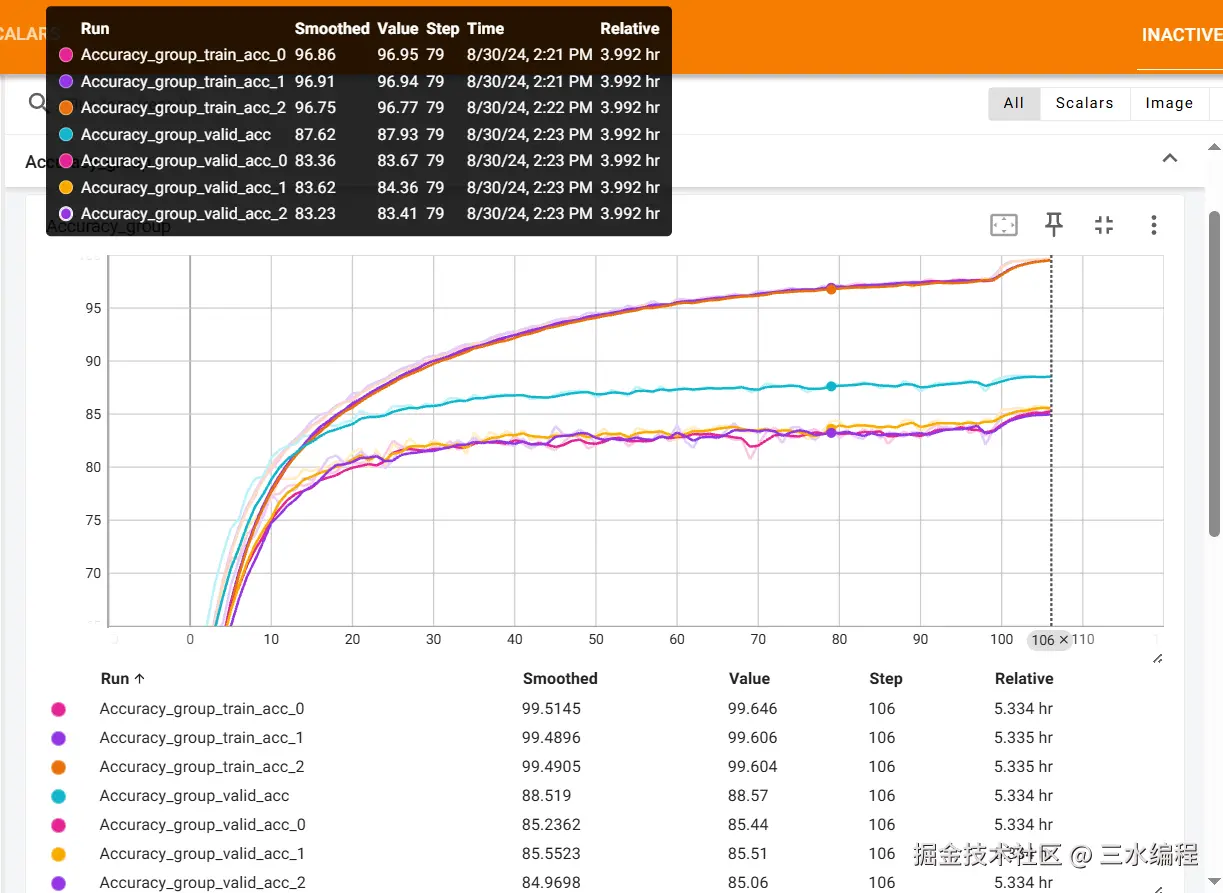
Task: Pin the Accuracy_group card
Action: coord(1053,224)
